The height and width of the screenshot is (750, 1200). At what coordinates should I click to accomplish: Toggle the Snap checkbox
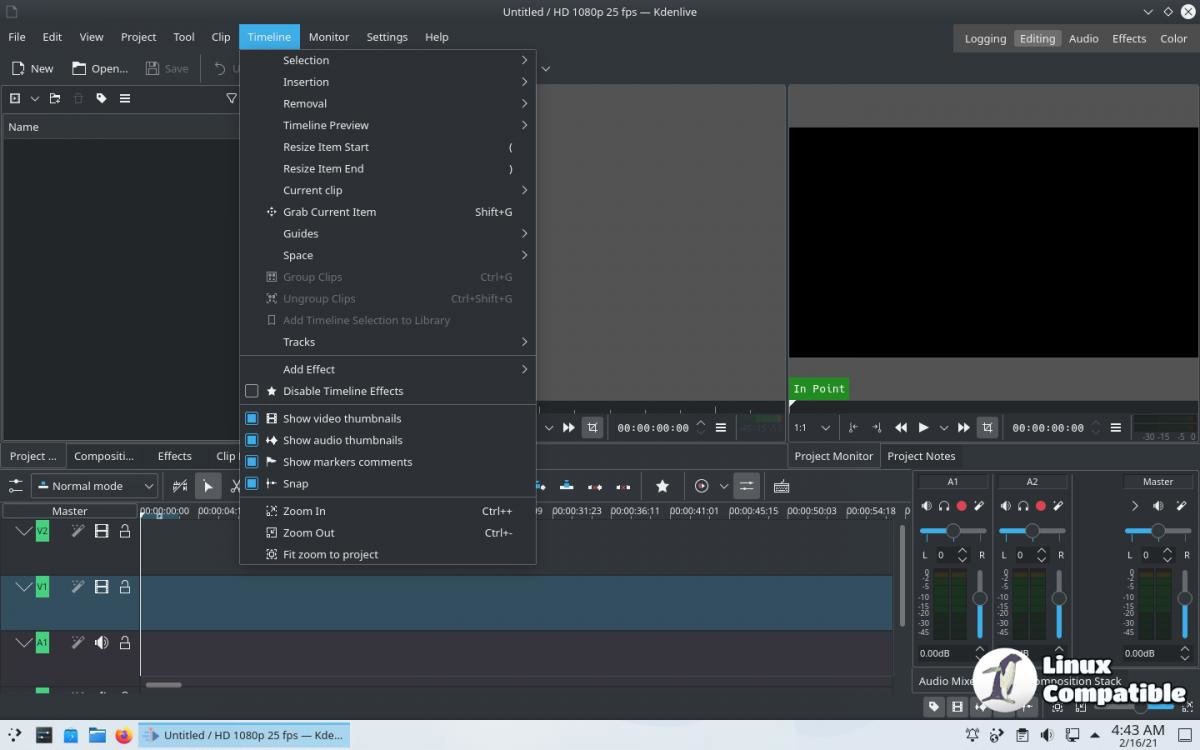(252, 484)
